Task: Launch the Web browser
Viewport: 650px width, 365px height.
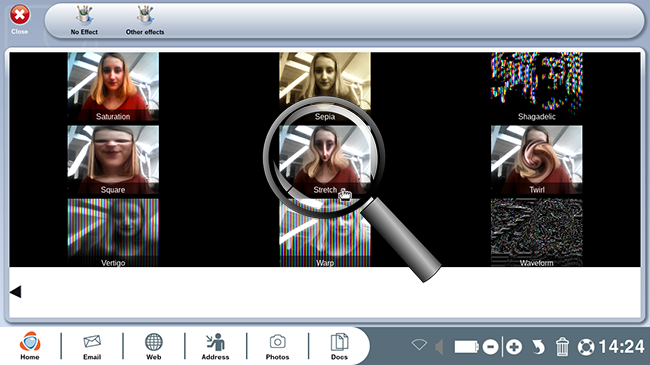Action: (153, 346)
